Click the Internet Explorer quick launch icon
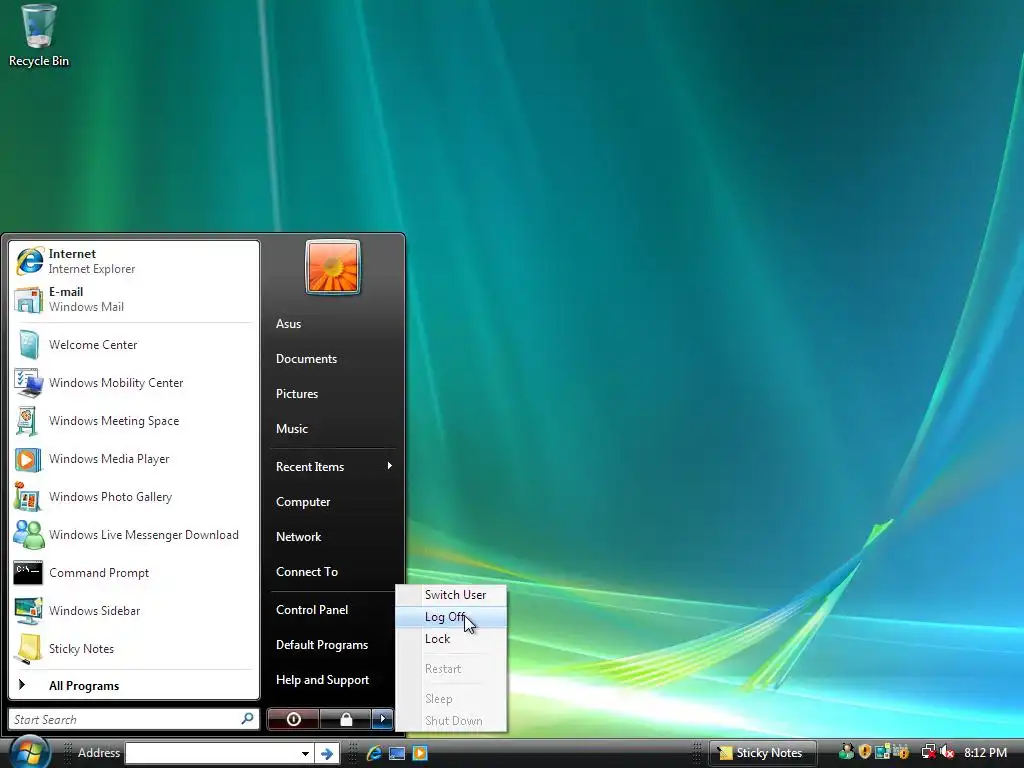This screenshot has width=1024, height=768. (374, 753)
